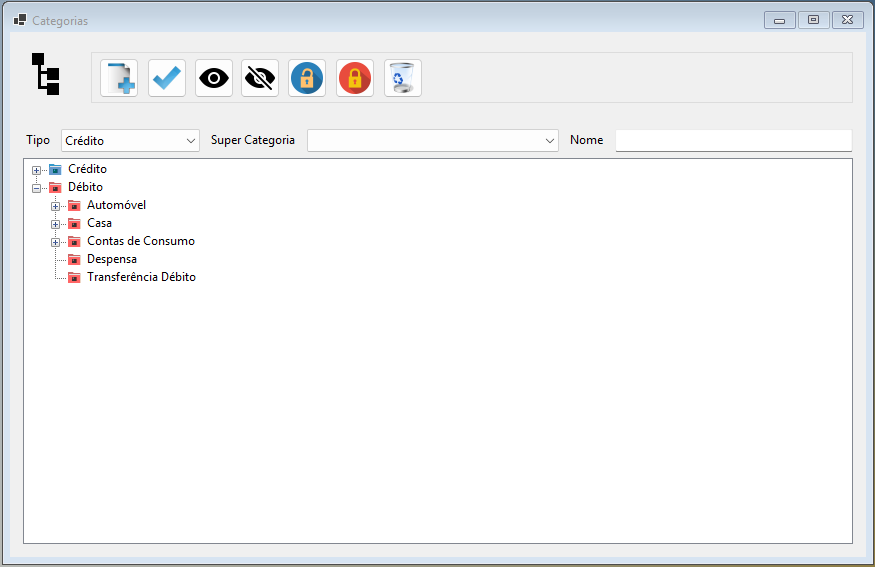Click the show (open eye) button

click(214, 78)
